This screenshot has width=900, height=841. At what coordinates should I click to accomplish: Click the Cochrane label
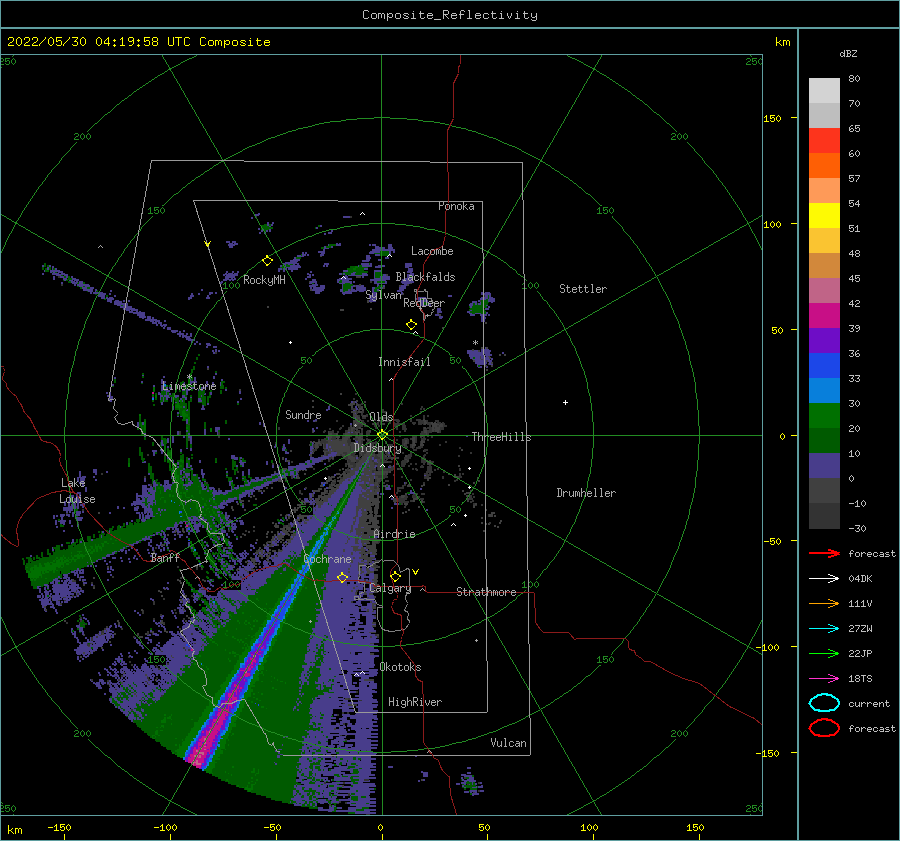tap(327, 559)
